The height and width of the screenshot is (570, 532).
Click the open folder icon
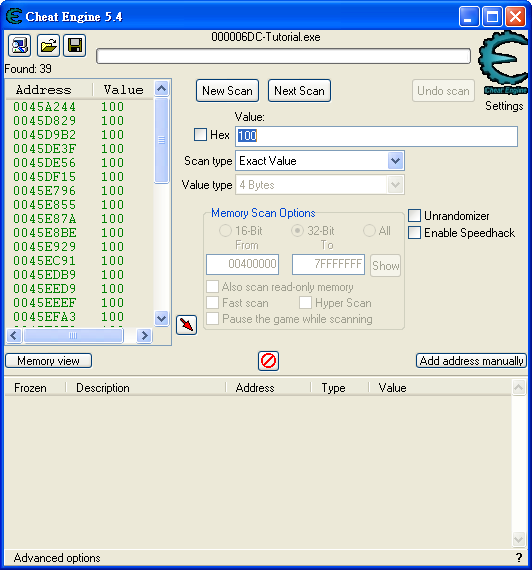click(x=48, y=45)
